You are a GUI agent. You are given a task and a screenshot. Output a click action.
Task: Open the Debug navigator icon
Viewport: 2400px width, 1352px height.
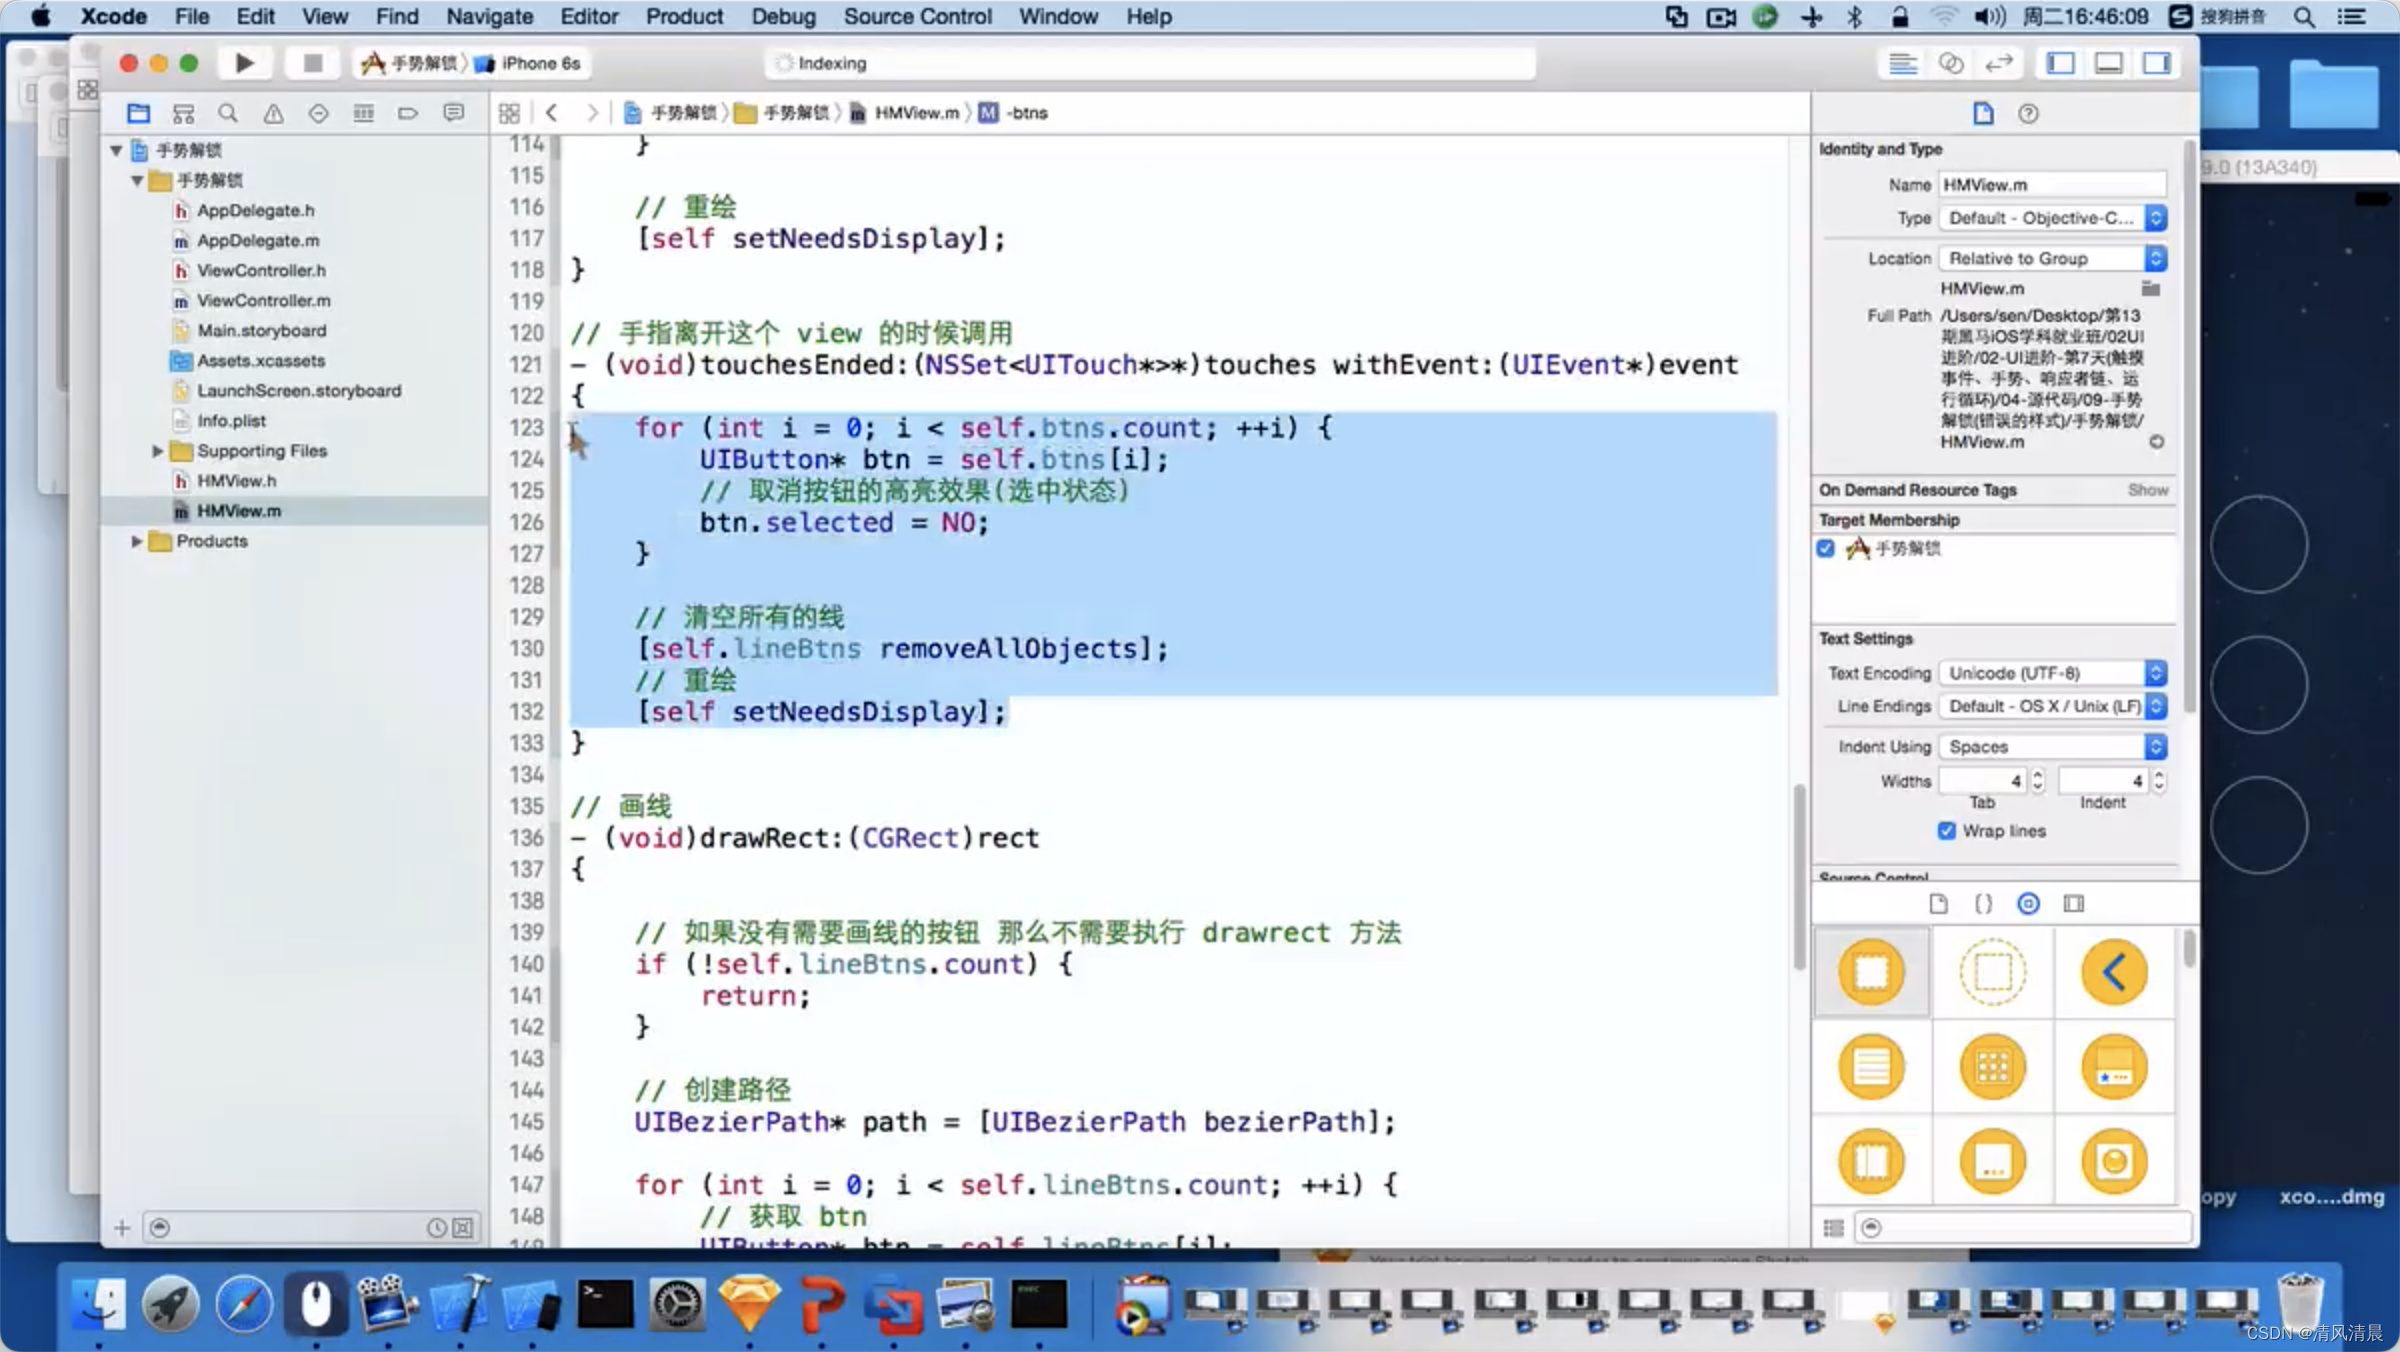(x=363, y=113)
